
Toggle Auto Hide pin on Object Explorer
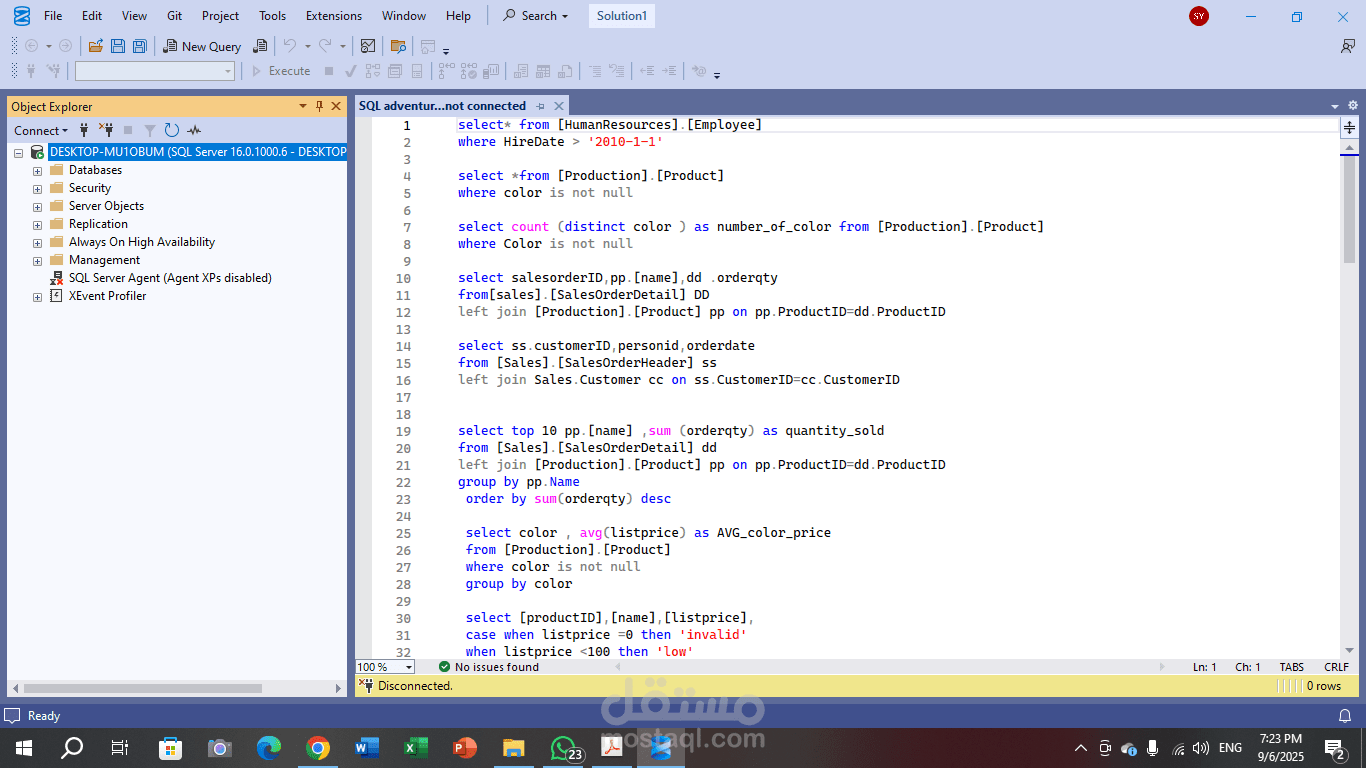319,106
